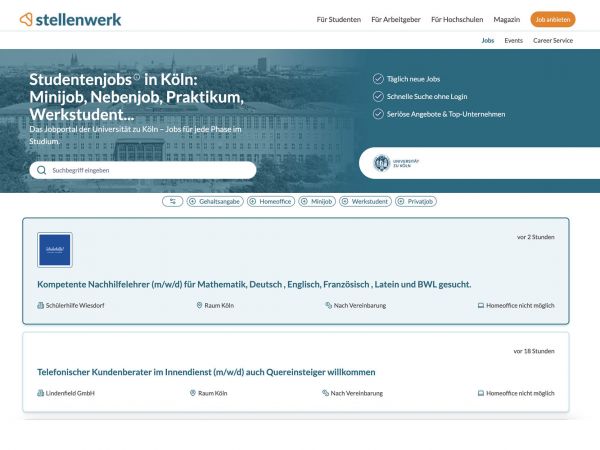Open the Für Studenten menu
The width and height of the screenshot is (600, 450).
point(339,20)
